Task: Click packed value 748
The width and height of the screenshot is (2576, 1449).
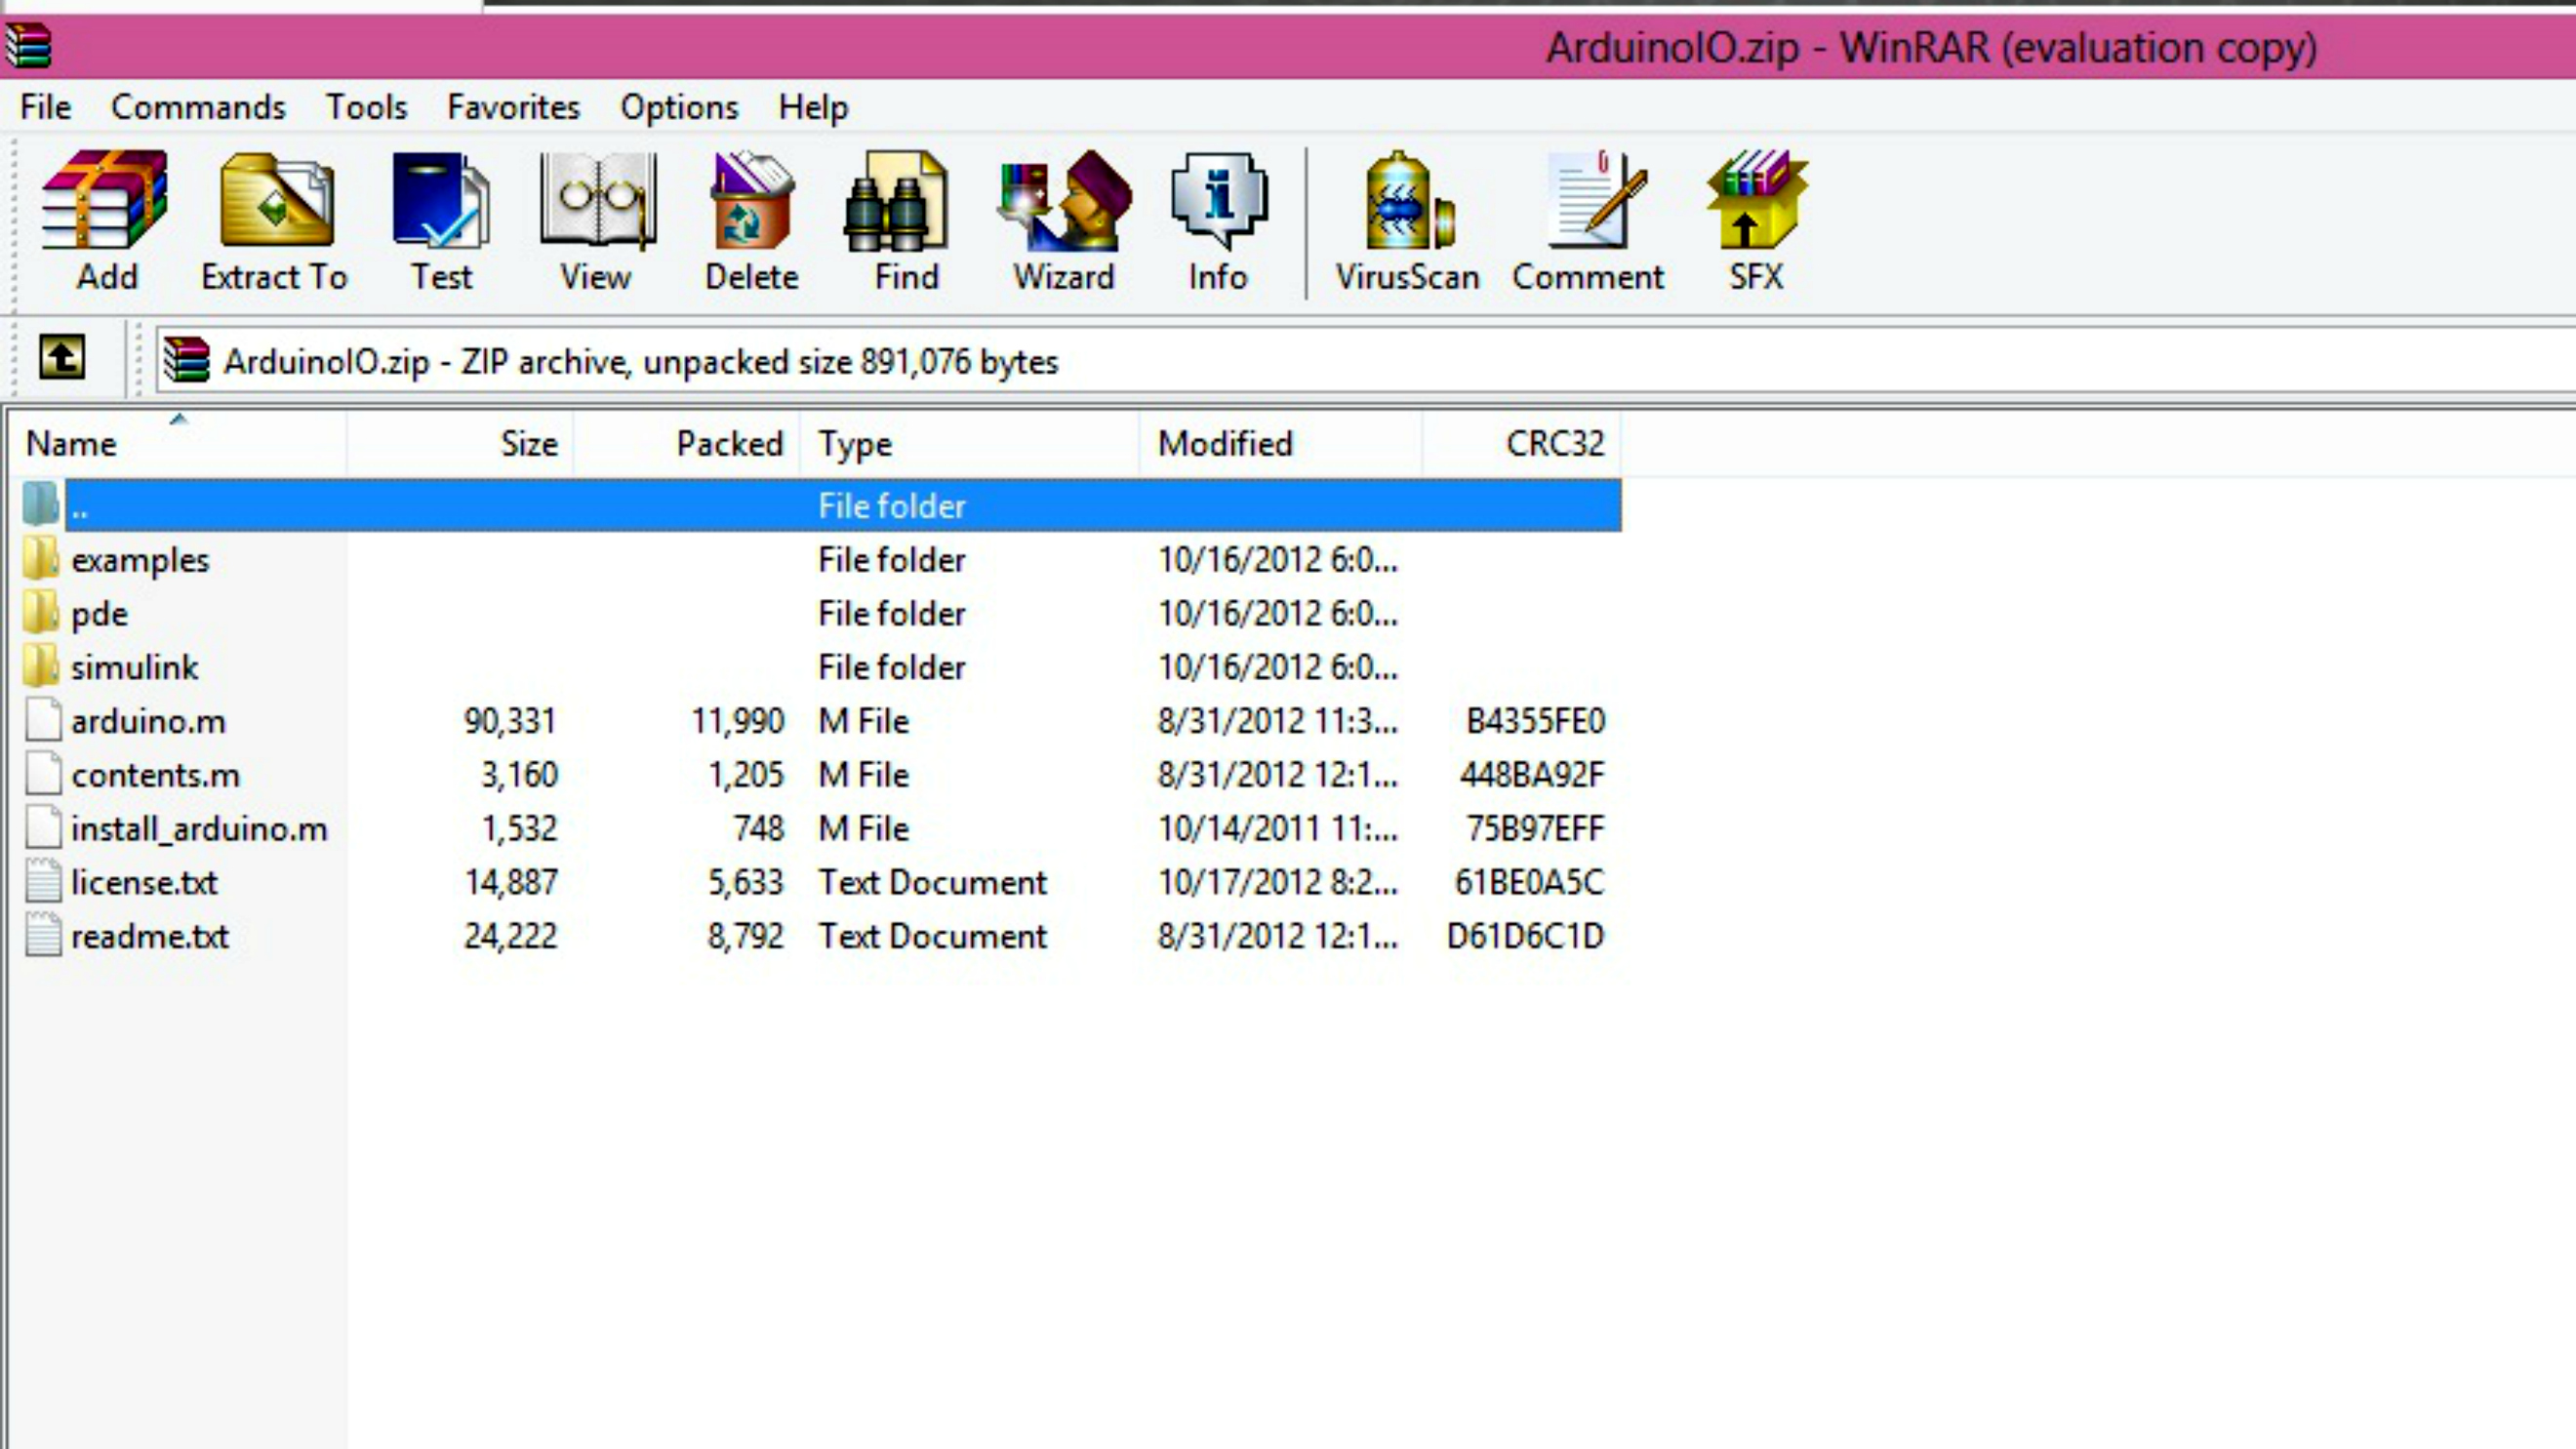Action: click(758, 829)
